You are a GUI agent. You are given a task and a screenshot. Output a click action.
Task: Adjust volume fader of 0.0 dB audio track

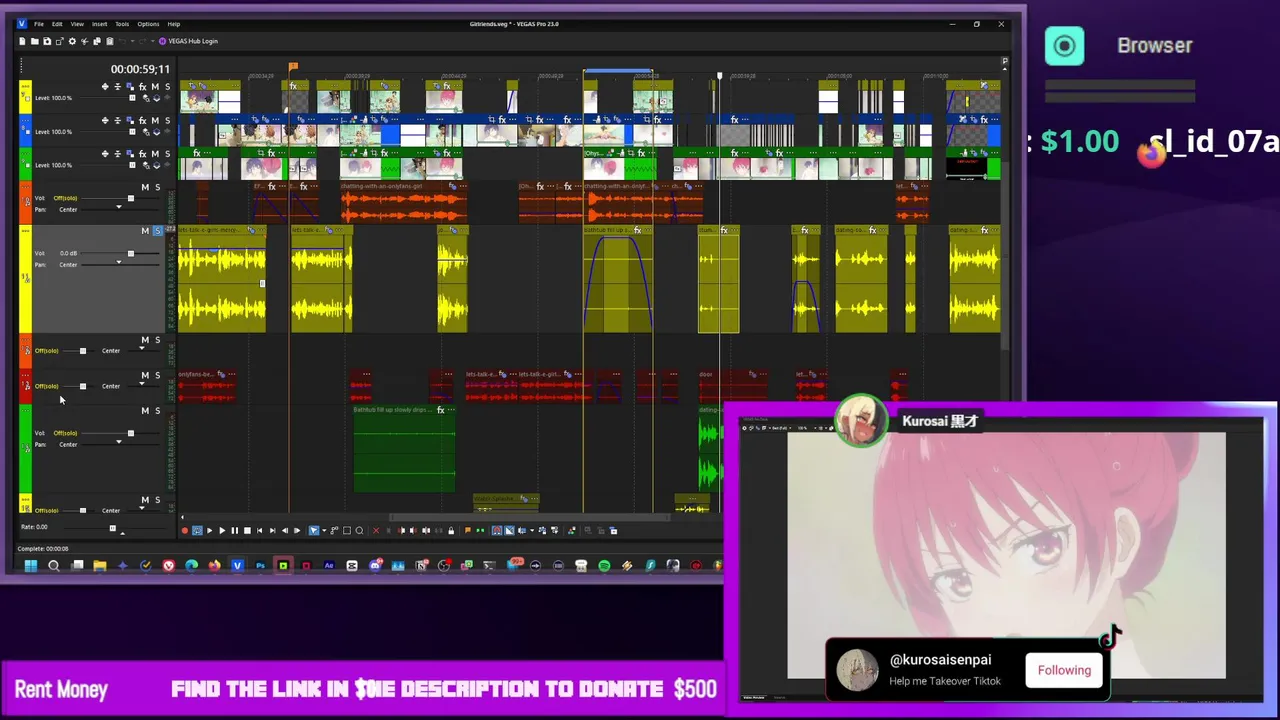[130, 254]
